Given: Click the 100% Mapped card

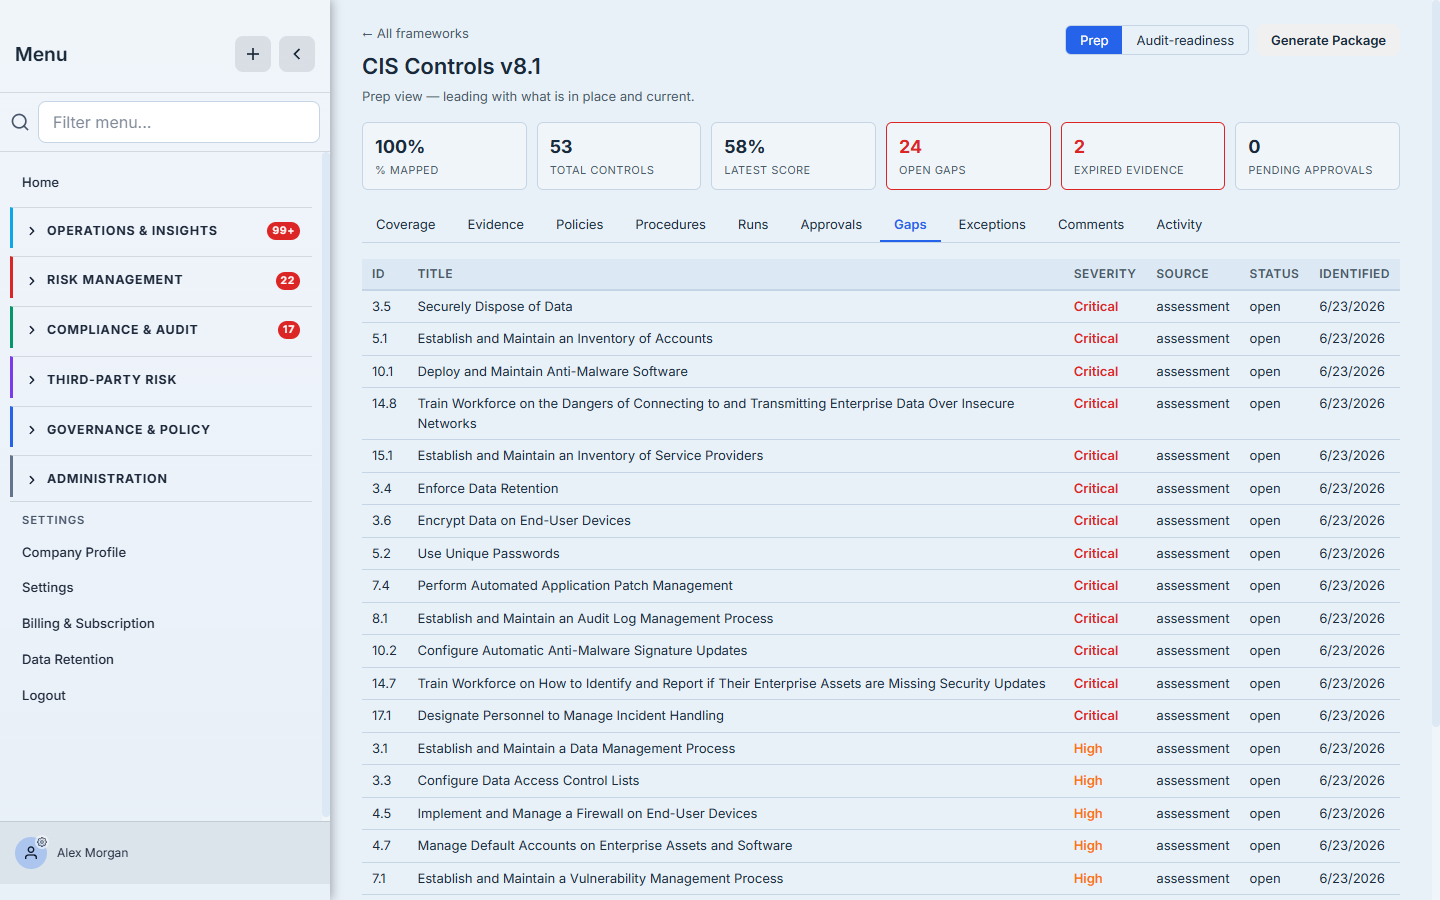Looking at the screenshot, I should (444, 156).
